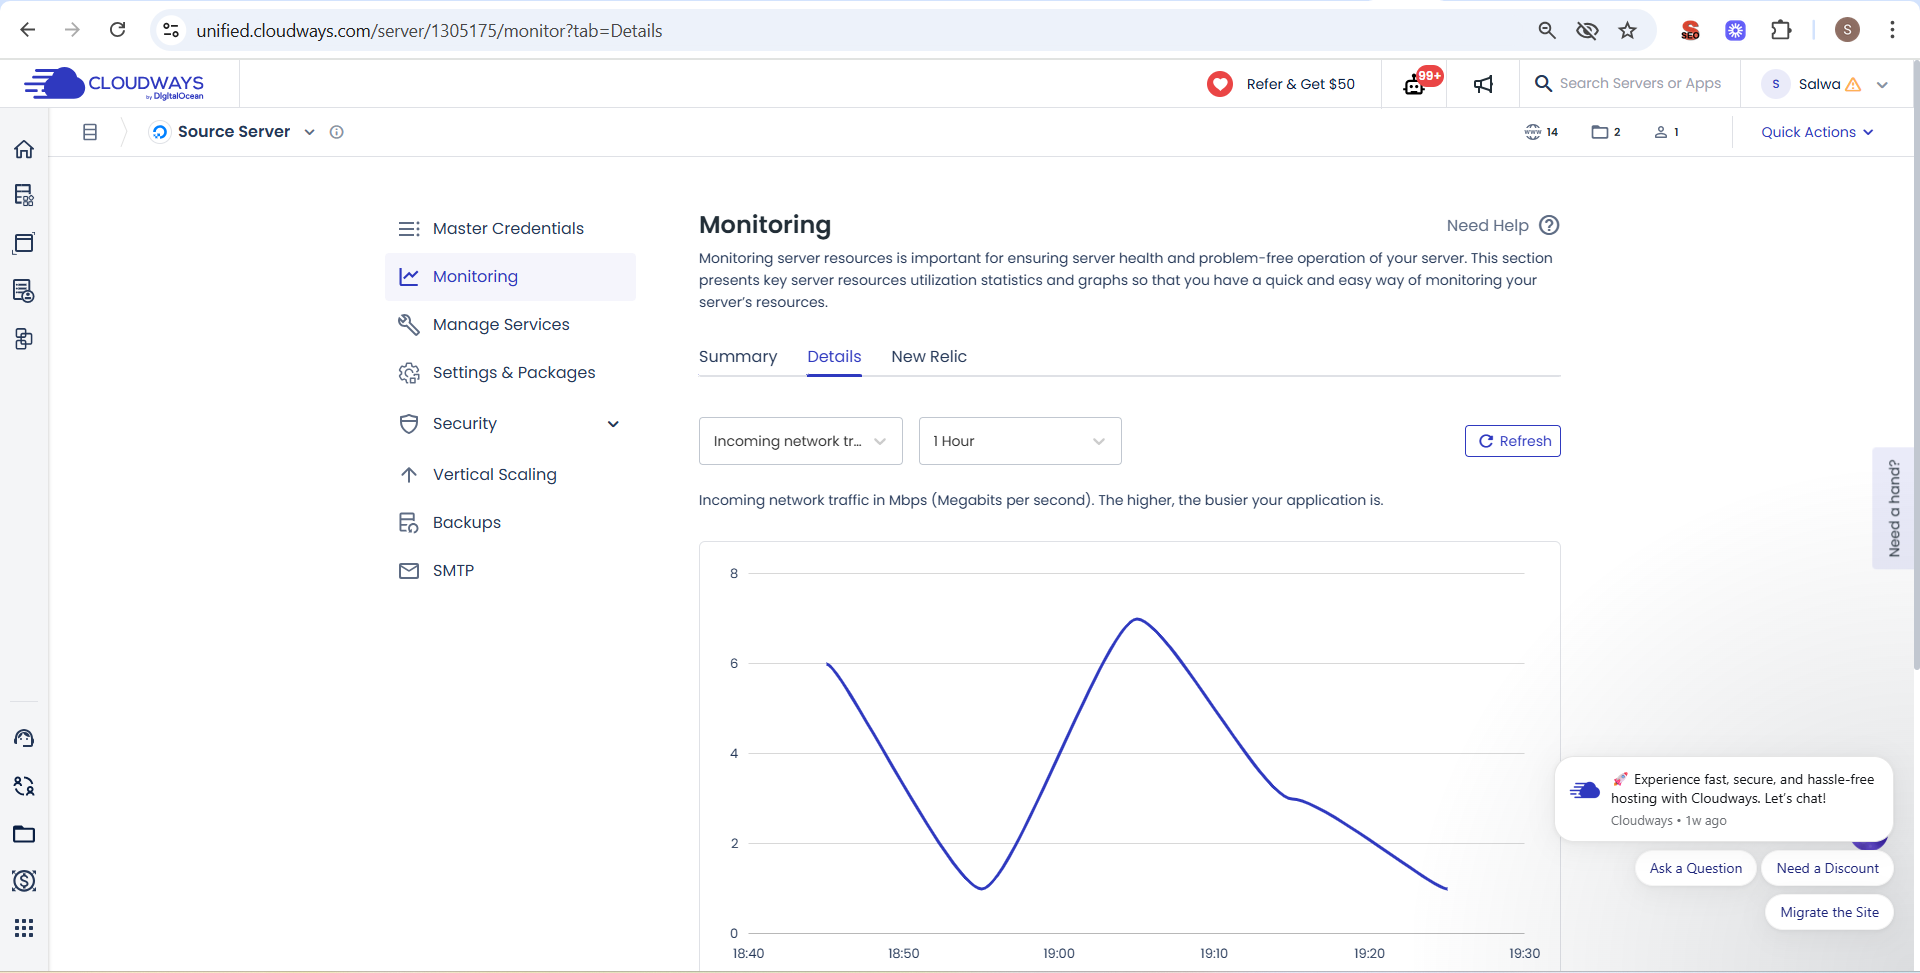The image size is (1920, 973).
Task: Click the Need Help question mark icon
Action: click(1549, 225)
